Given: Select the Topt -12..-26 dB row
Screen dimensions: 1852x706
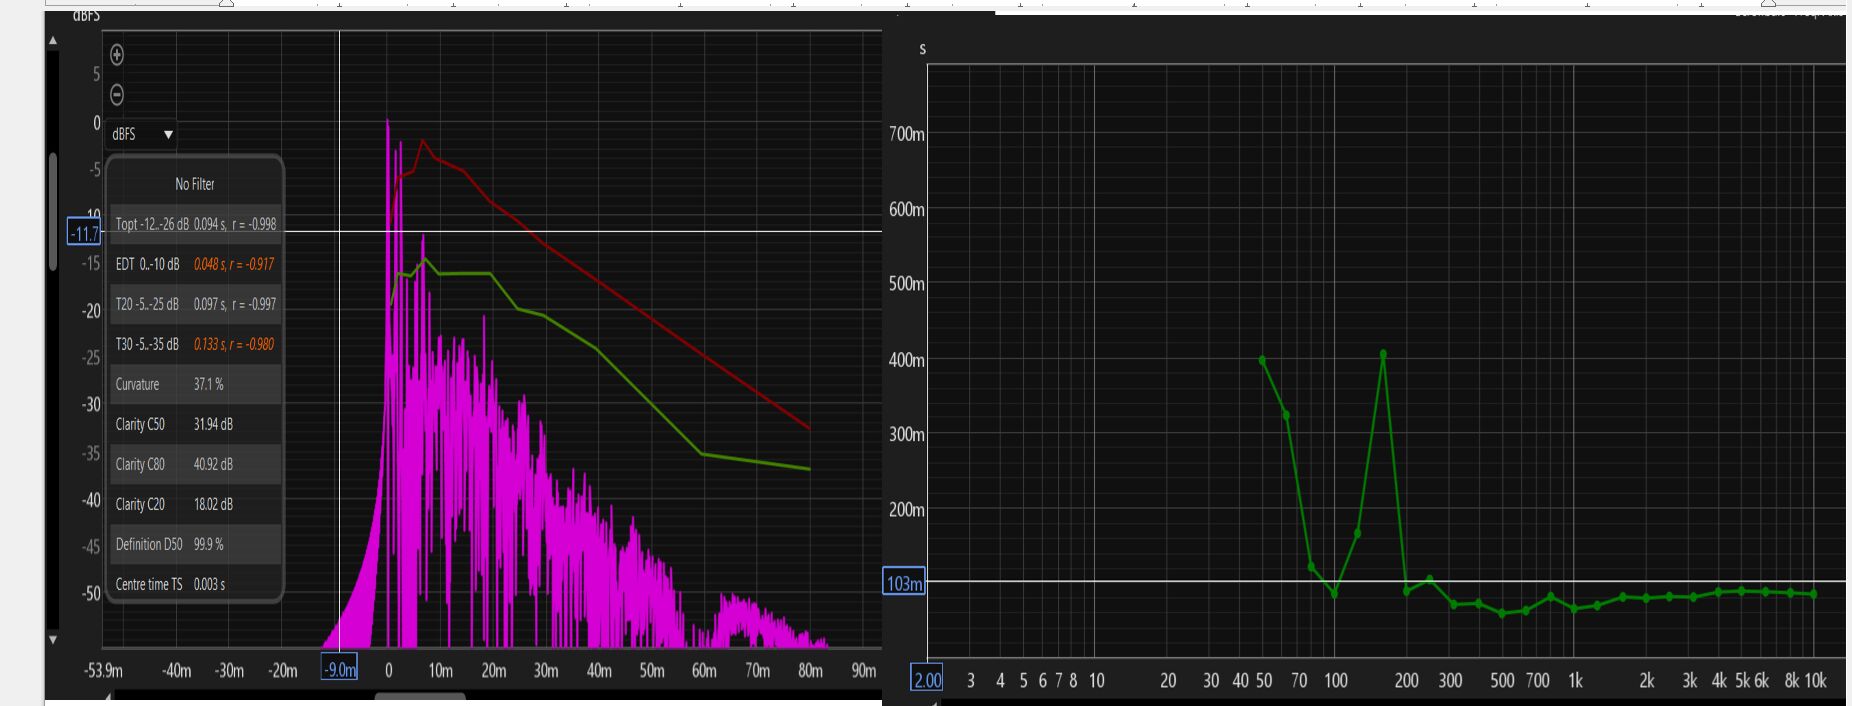Looking at the screenshot, I should click(x=195, y=224).
